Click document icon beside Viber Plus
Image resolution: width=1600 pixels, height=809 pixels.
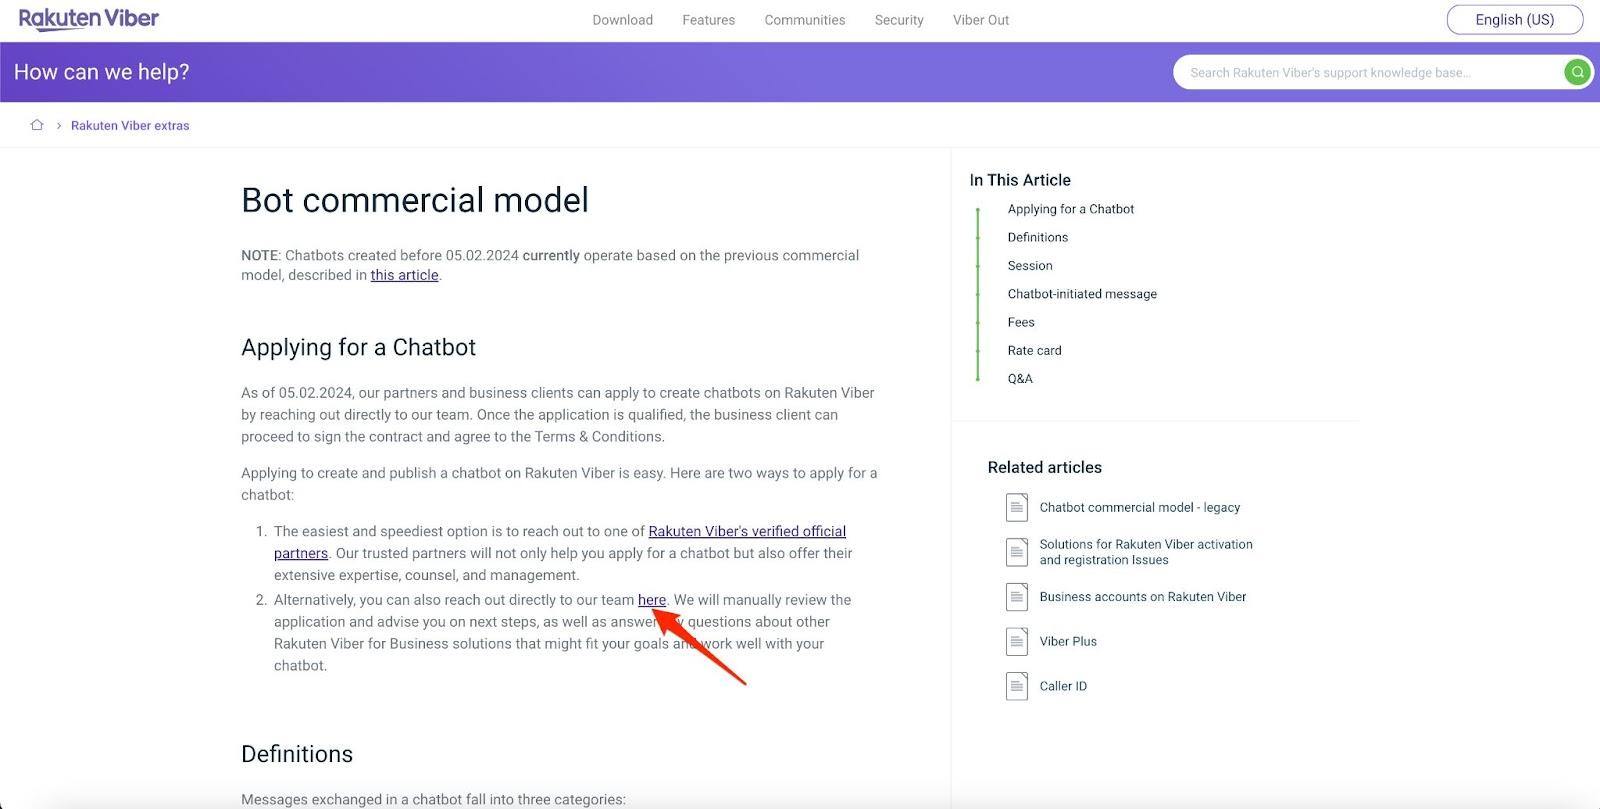(x=1016, y=641)
